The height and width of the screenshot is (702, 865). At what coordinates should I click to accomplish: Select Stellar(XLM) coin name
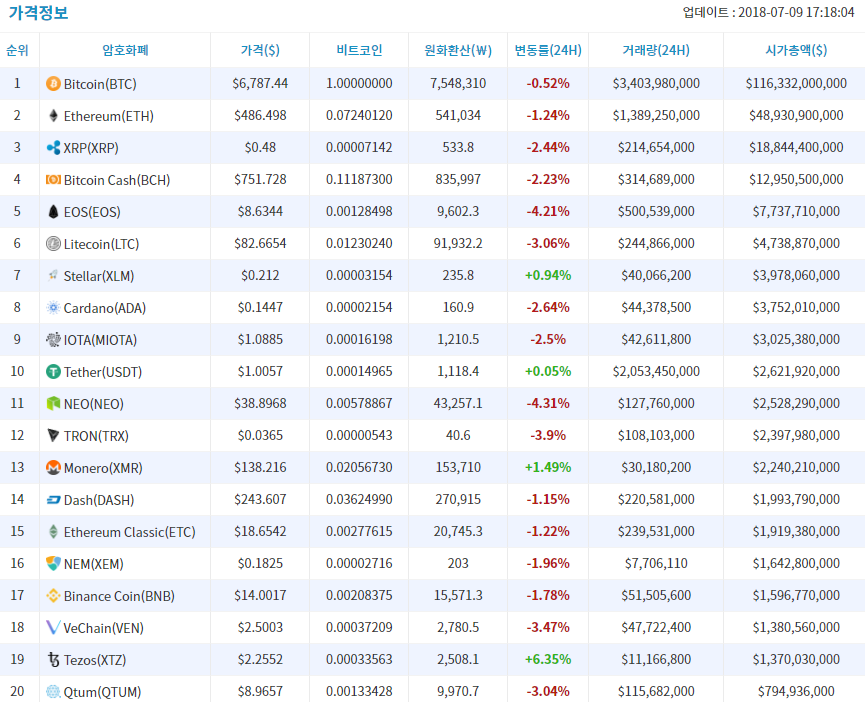(99, 276)
